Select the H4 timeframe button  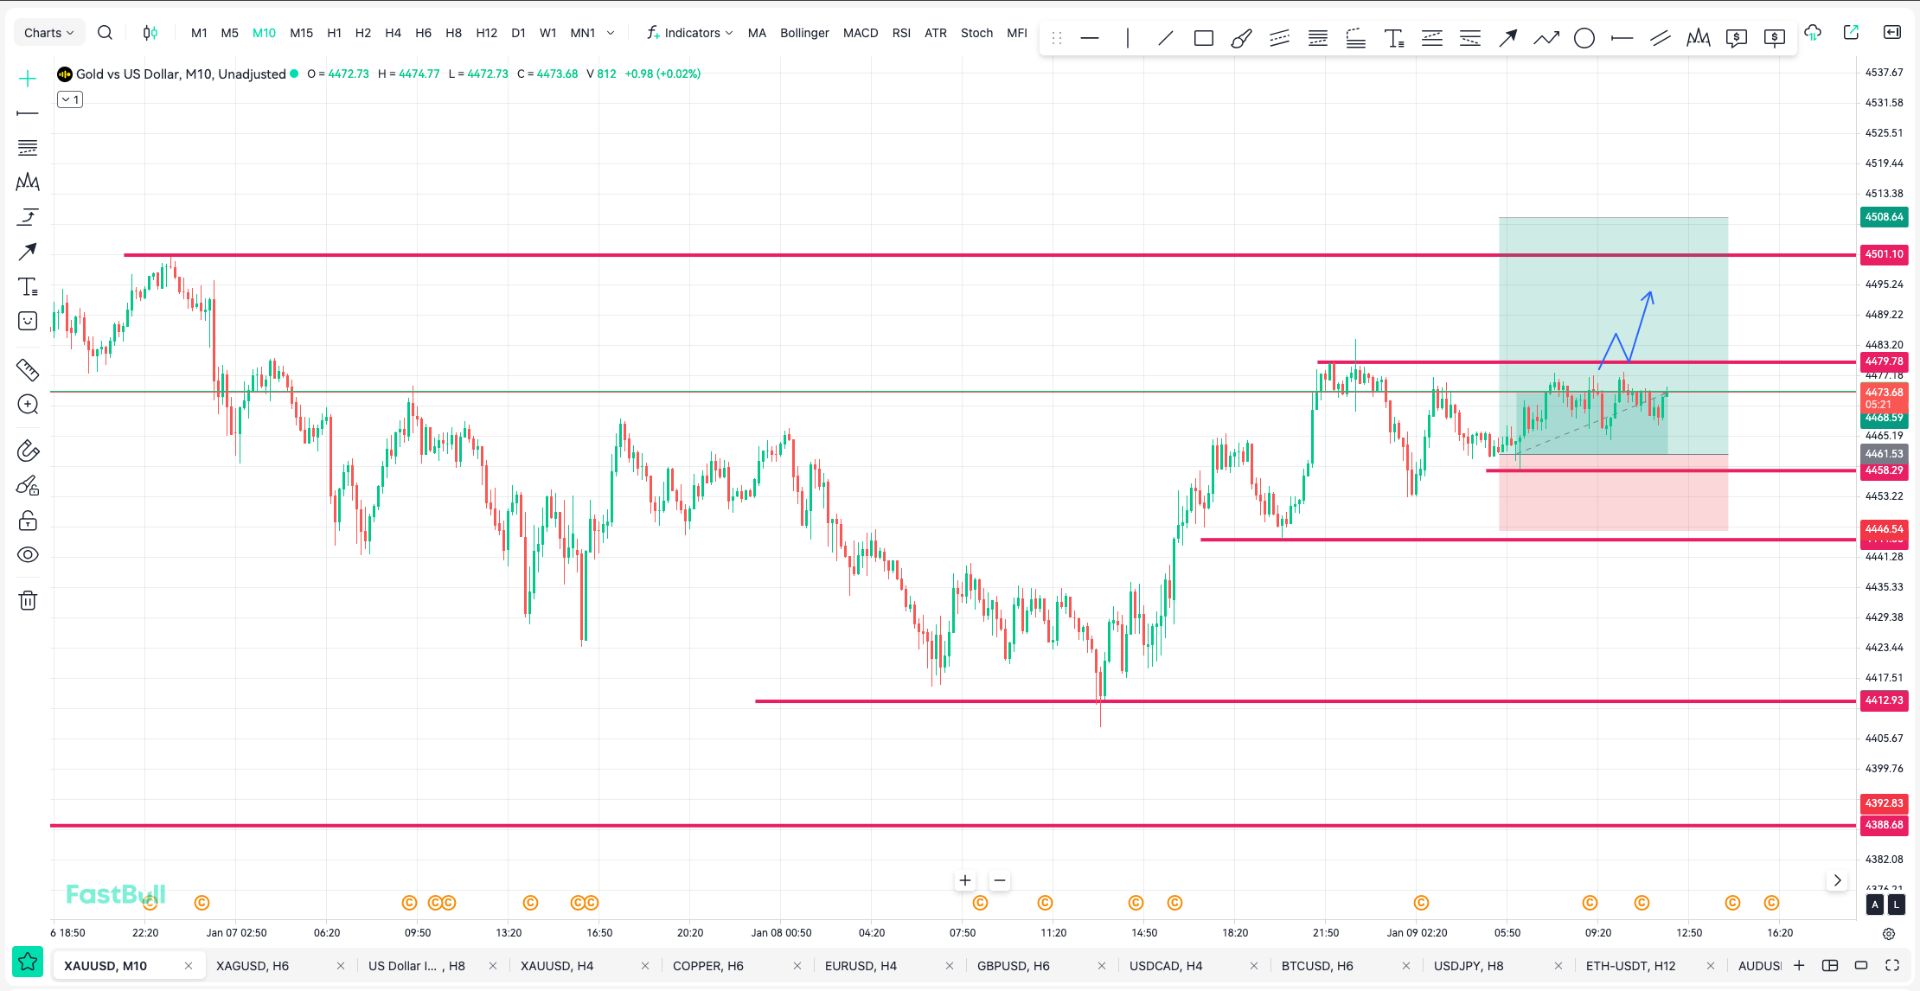[x=393, y=33]
